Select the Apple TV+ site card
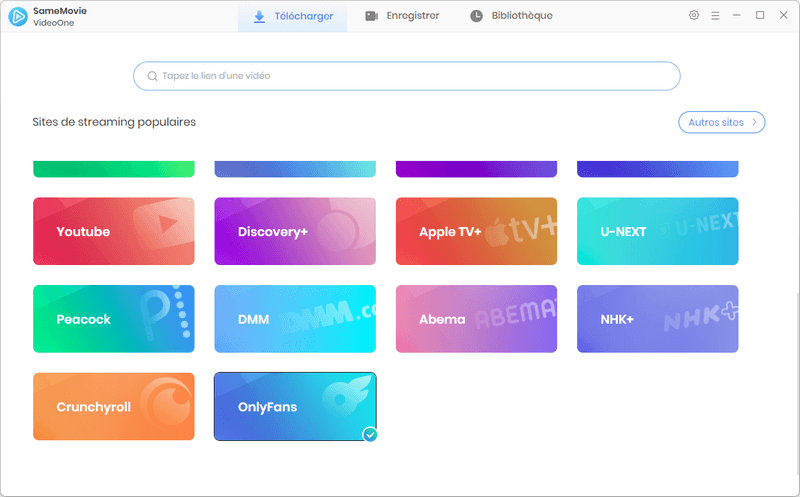800x497 pixels. 476,231
